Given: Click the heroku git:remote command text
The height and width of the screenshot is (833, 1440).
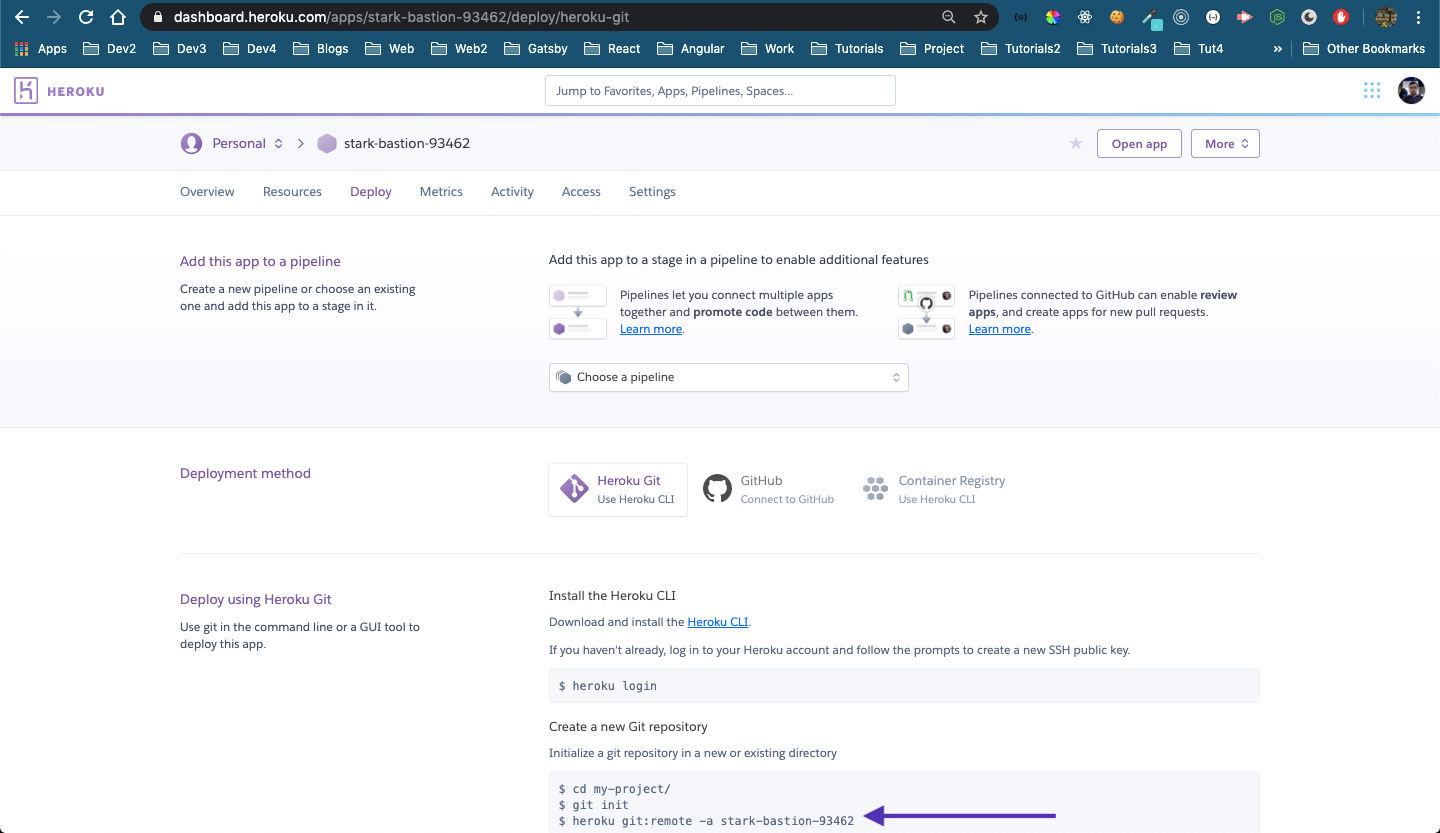Looking at the screenshot, I should point(707,821).
